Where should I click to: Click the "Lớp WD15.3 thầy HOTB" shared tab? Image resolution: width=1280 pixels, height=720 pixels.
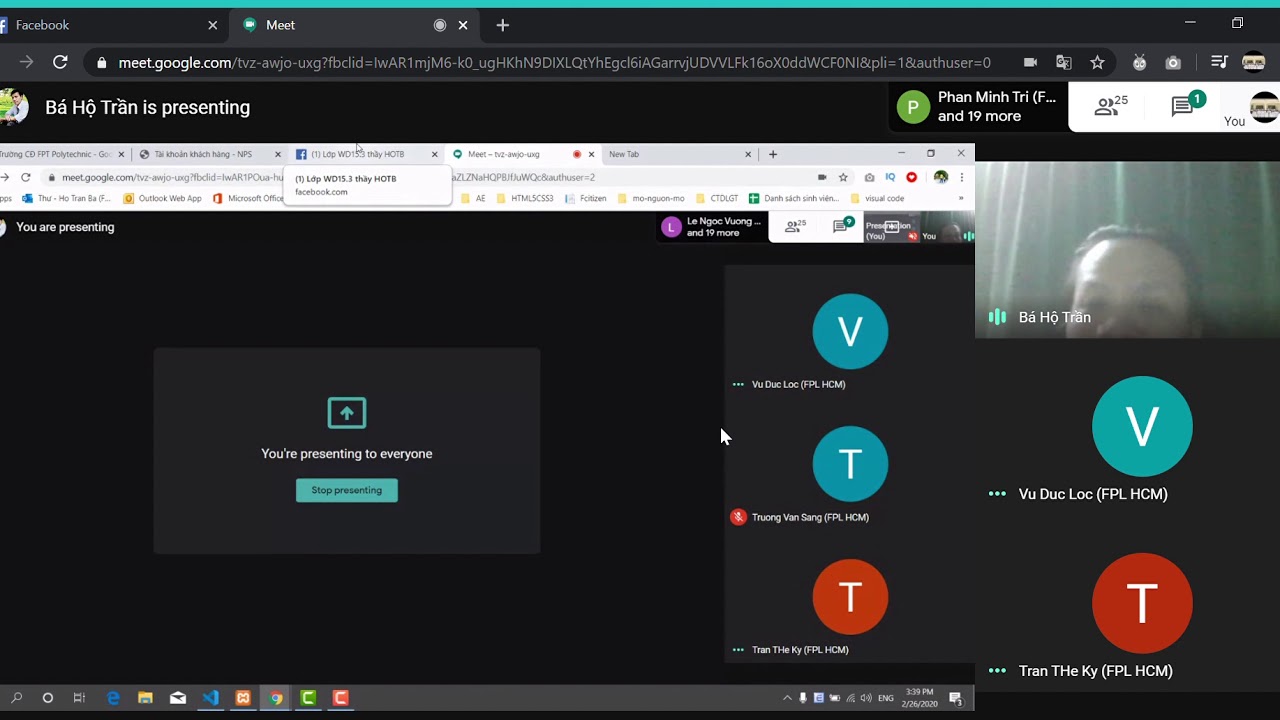(366, 154)
